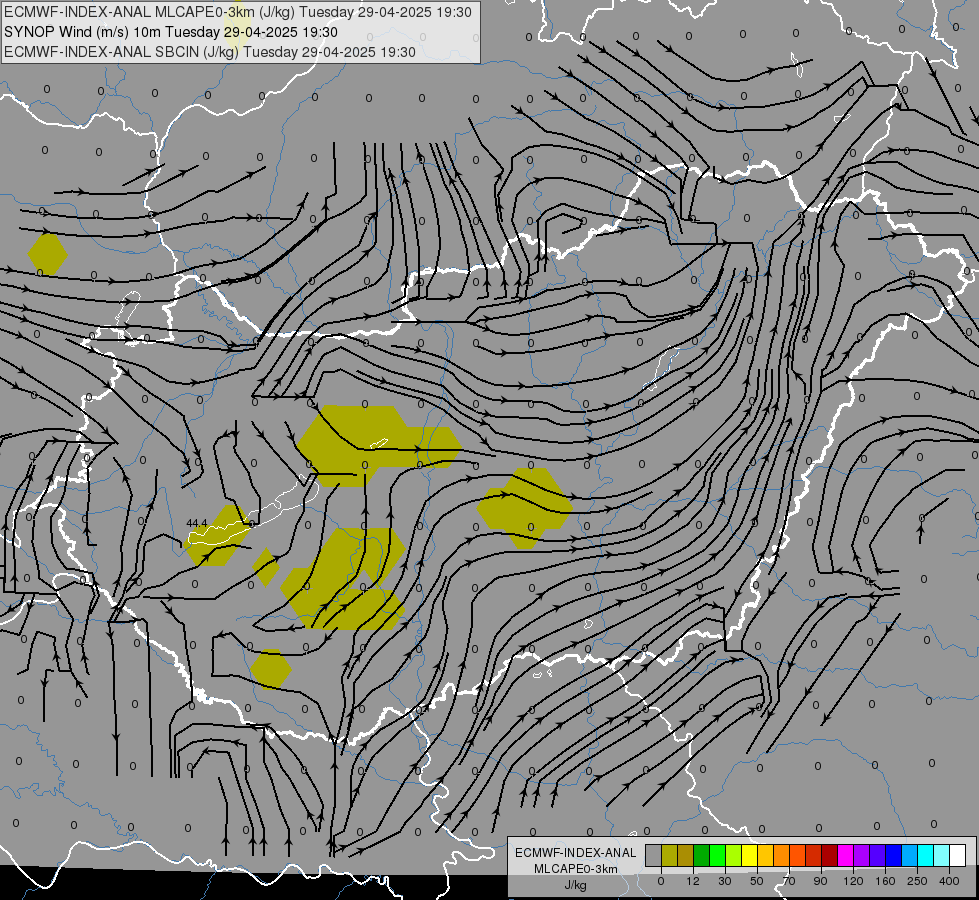979x900 pixels.
Task: Click the legend value 70
Action: click(789, 881)
